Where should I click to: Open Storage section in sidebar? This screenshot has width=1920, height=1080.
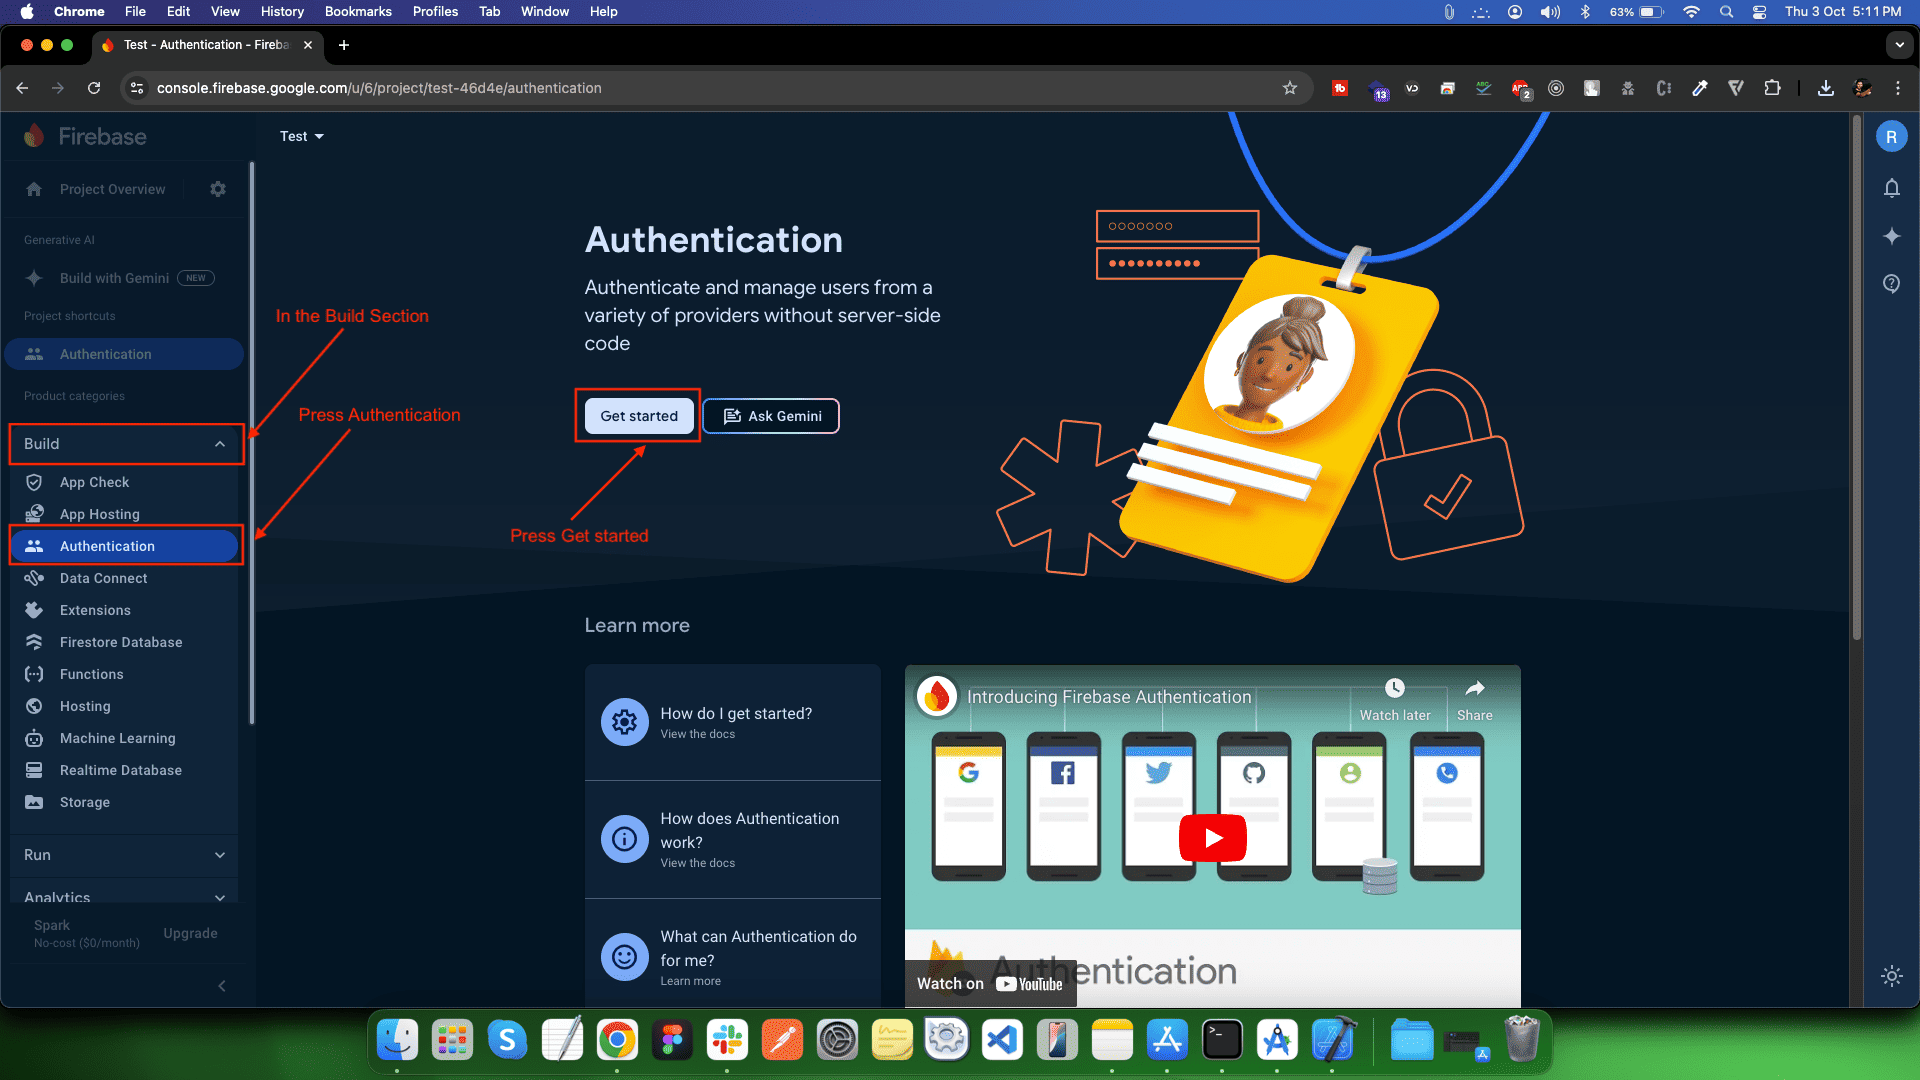coord(84,802)
